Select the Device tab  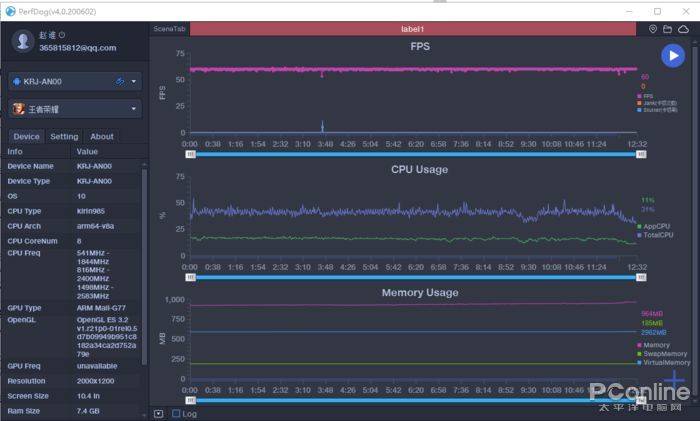[x=27, y=136]
